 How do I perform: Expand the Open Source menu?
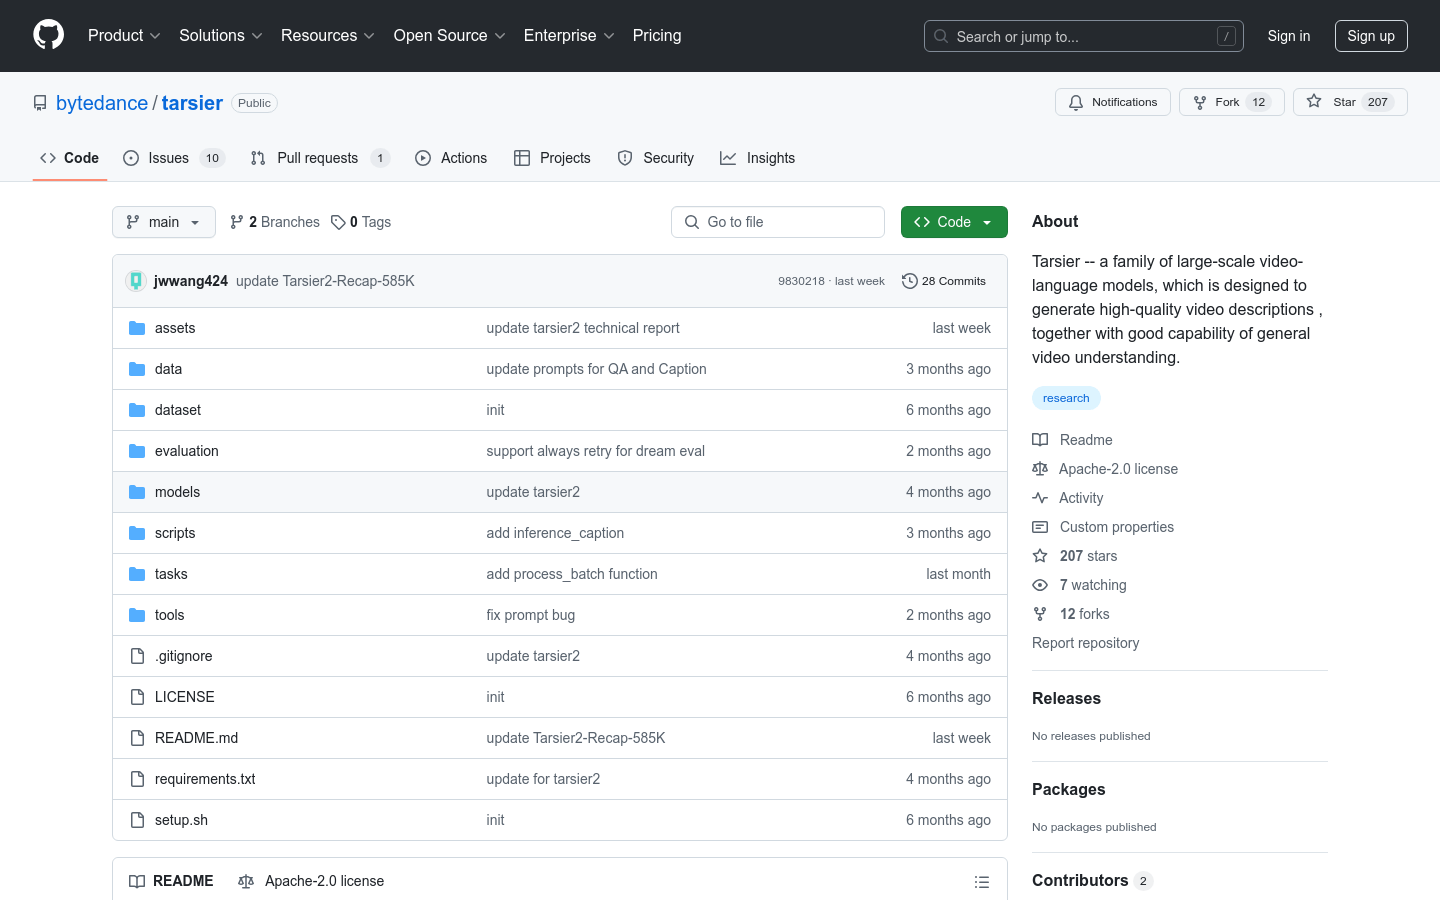[449, 35]
